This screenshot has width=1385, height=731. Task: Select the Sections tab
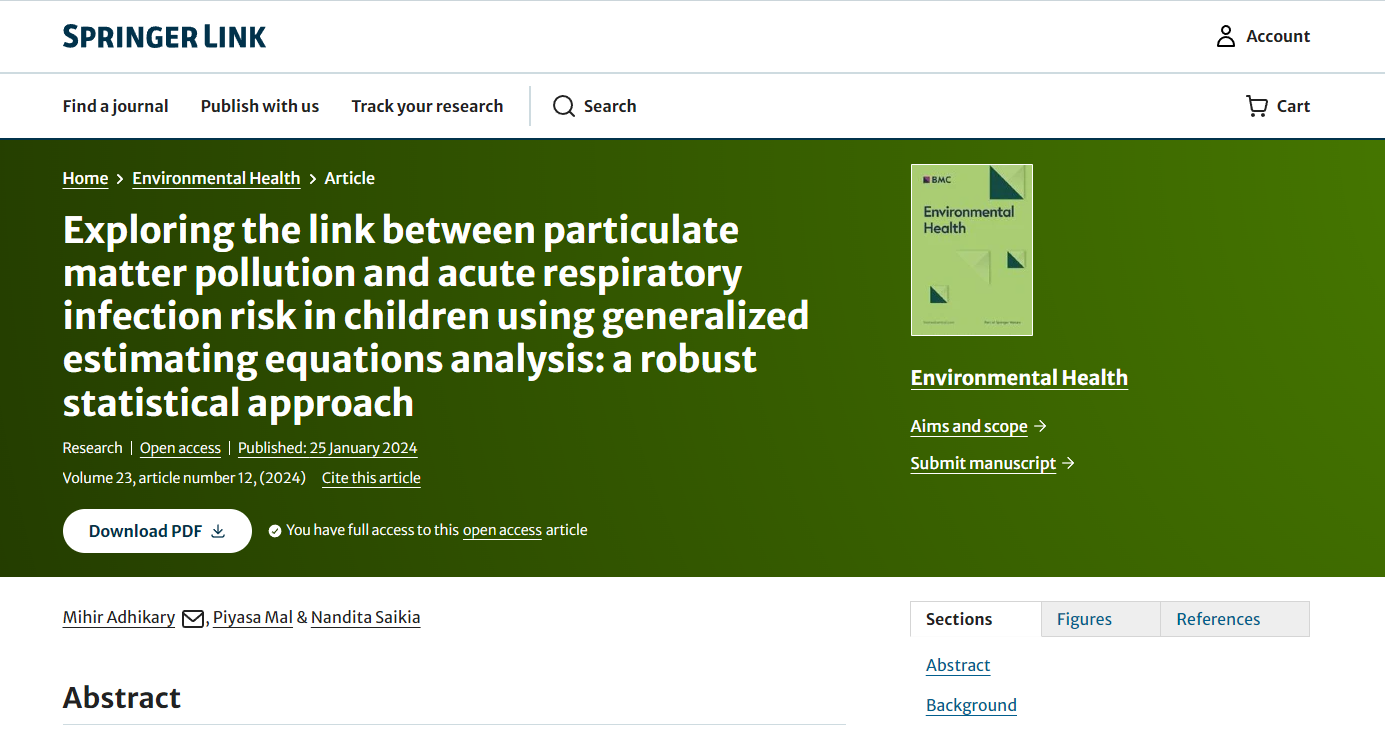959,619
